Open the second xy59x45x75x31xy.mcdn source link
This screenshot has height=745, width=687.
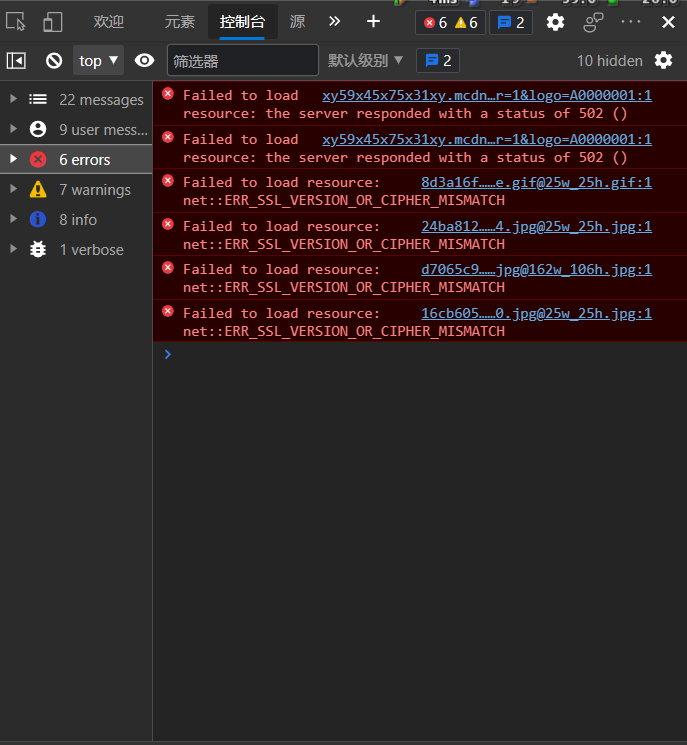pyautogui.click(x=487, y=139)
